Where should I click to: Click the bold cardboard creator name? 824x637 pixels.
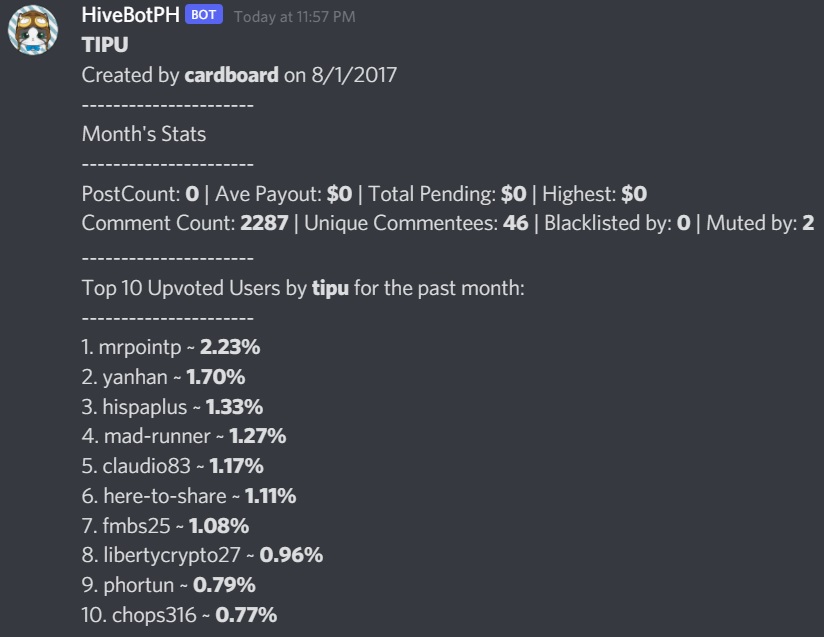231,75
